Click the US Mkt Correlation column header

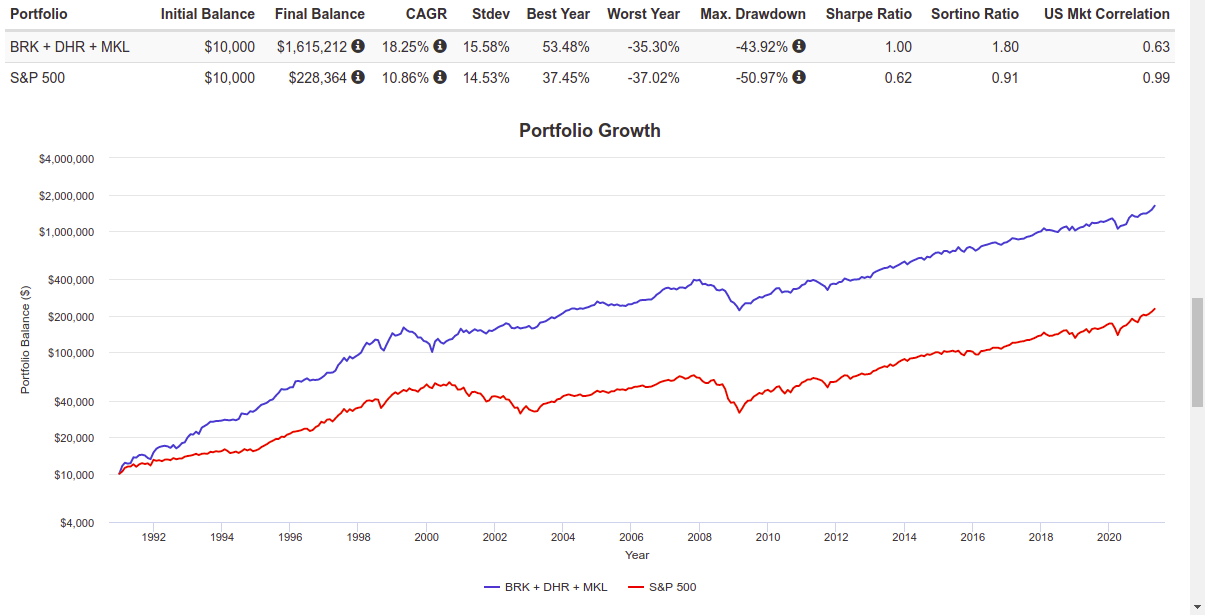[x=1107, y=14]
